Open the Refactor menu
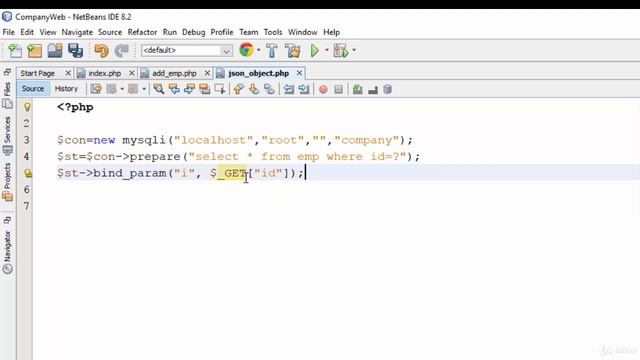640x360 pixels. (x=142, y=32)
